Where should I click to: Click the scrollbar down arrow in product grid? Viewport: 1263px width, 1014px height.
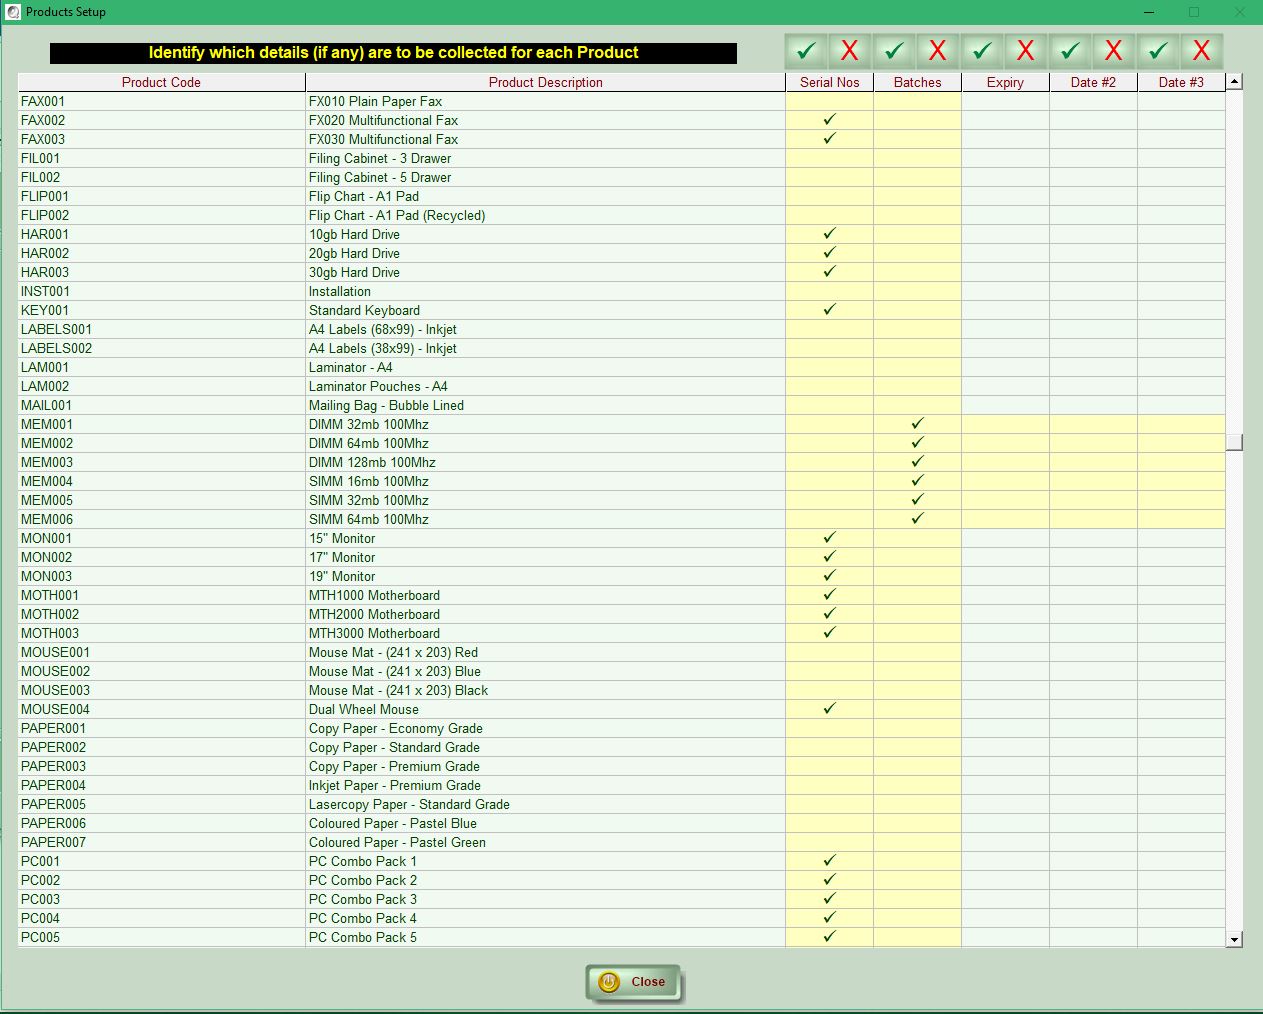pos(1234,939)
